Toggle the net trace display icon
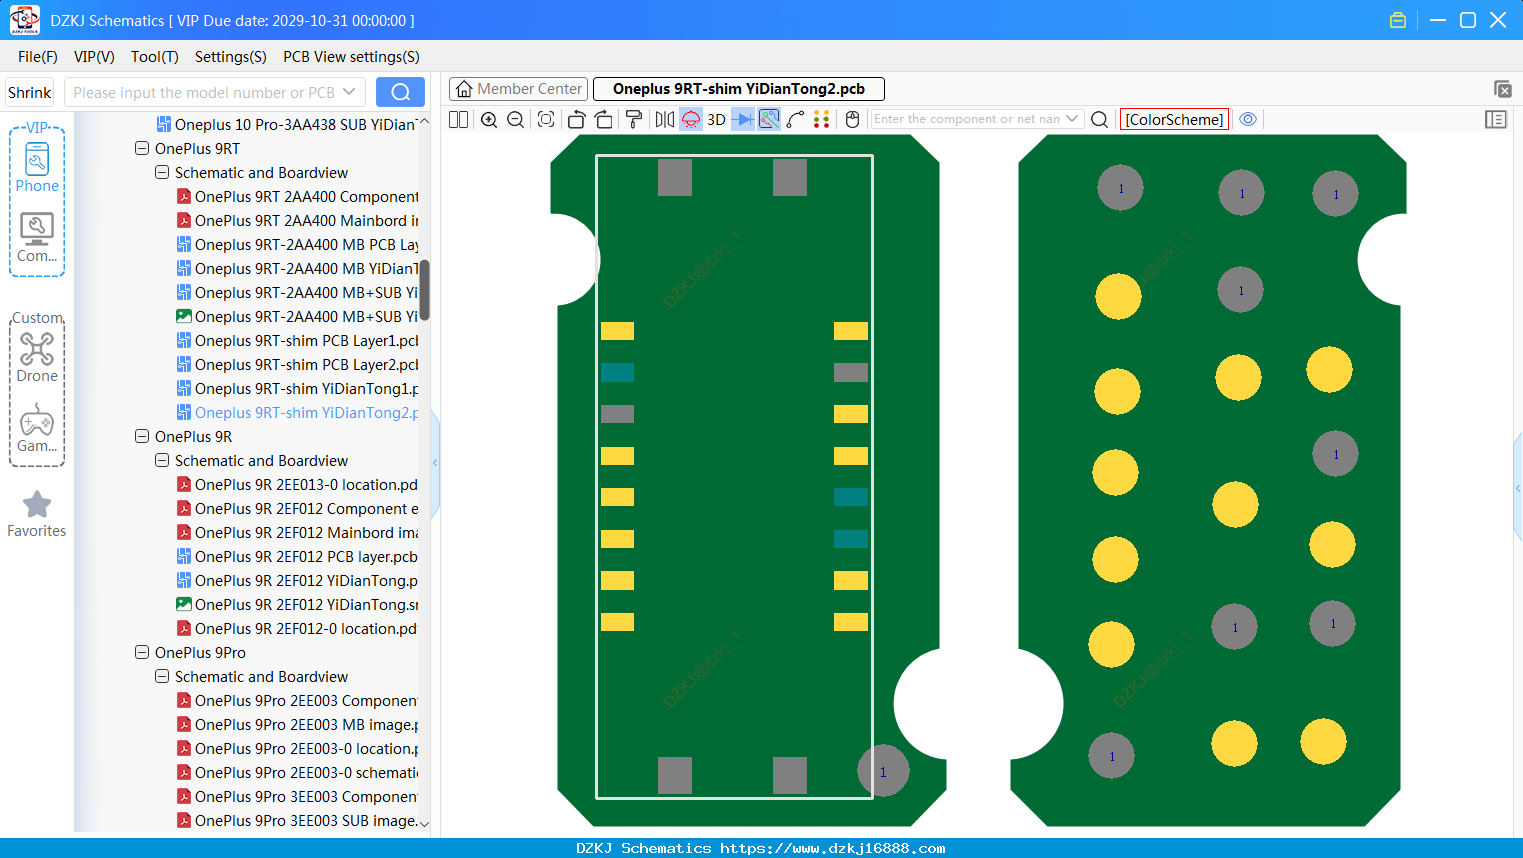The width and height of the screenshot is (1523, 858). (769, 120)
